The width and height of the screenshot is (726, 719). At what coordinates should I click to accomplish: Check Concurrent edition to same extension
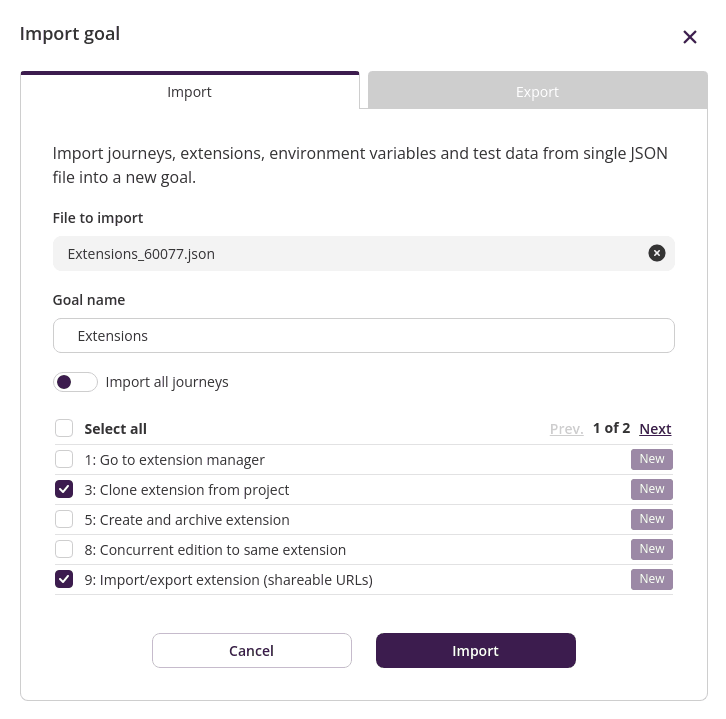64,549
